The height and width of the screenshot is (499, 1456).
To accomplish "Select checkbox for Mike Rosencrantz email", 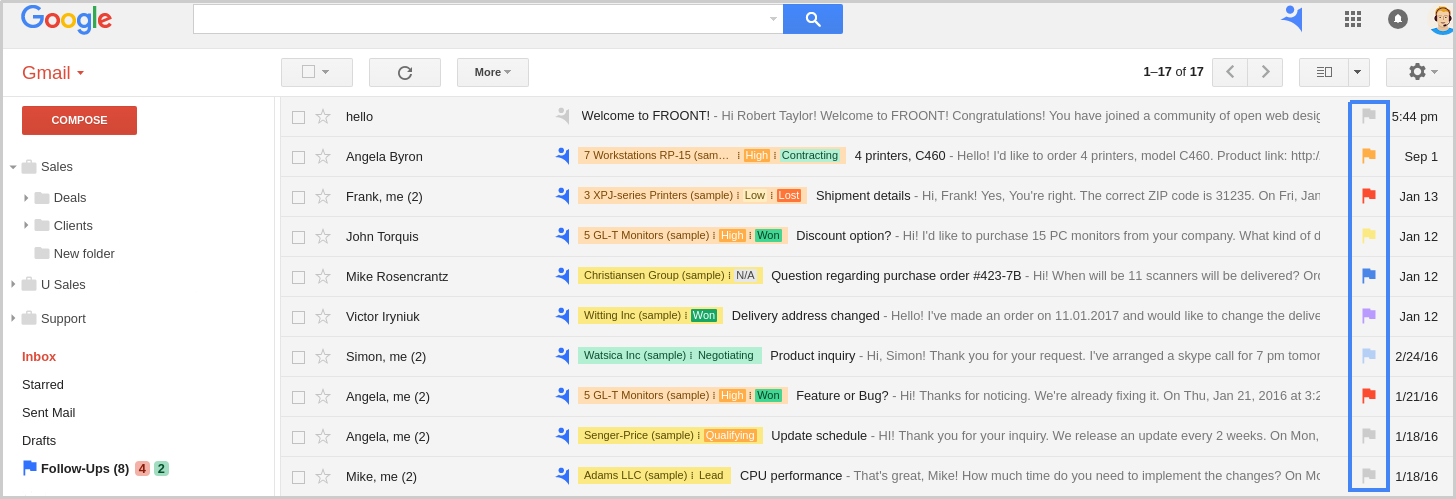I will (x=298, y=277).
